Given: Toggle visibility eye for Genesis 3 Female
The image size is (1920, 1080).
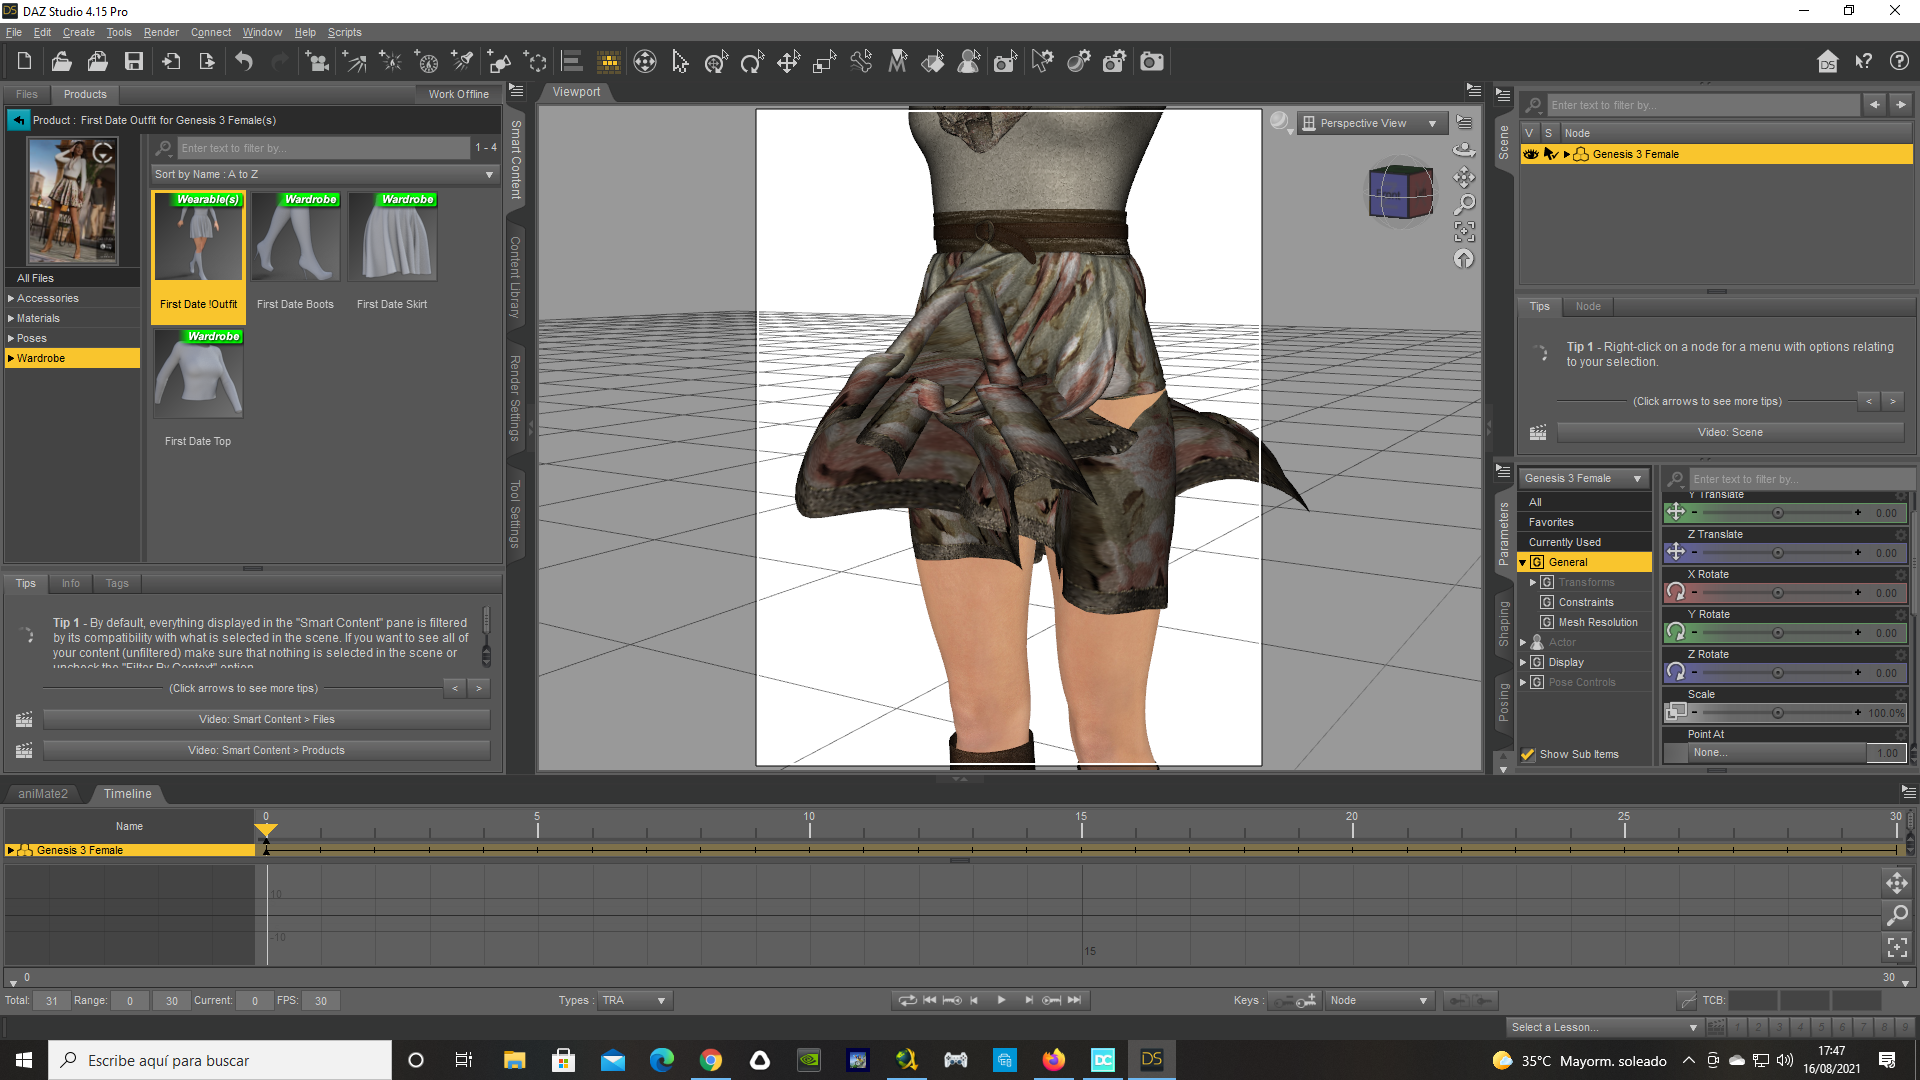Looking at the screenshot, I should tap(1531, 154).
